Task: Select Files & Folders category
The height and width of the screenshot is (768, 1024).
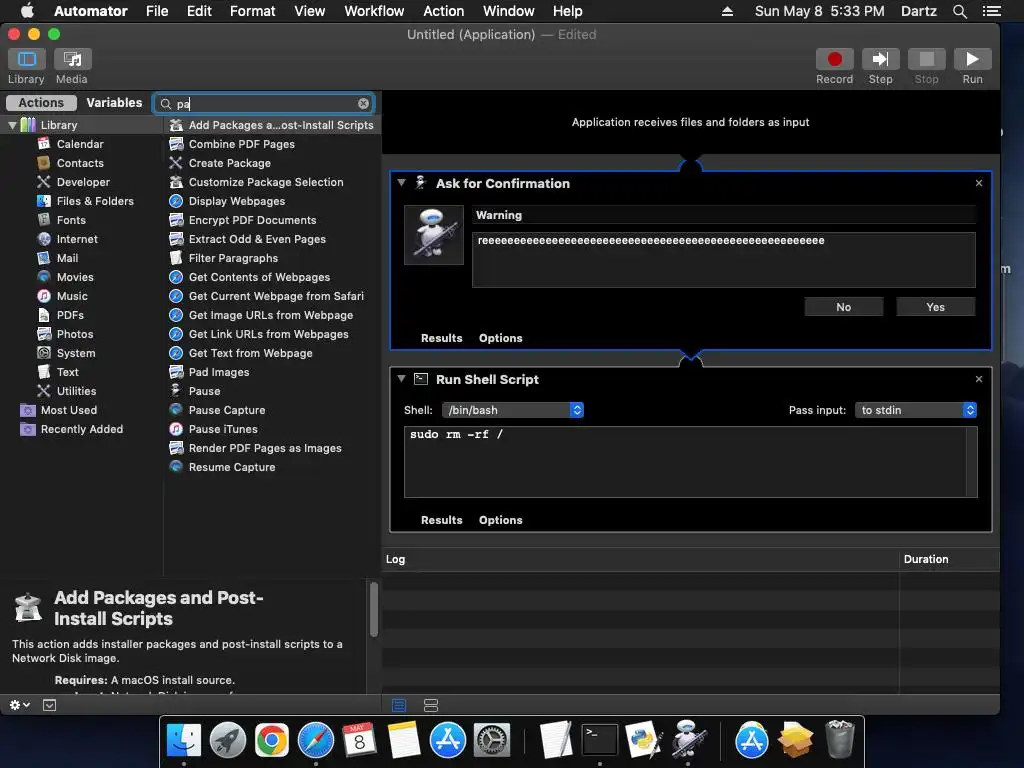Action: [95, 200]
